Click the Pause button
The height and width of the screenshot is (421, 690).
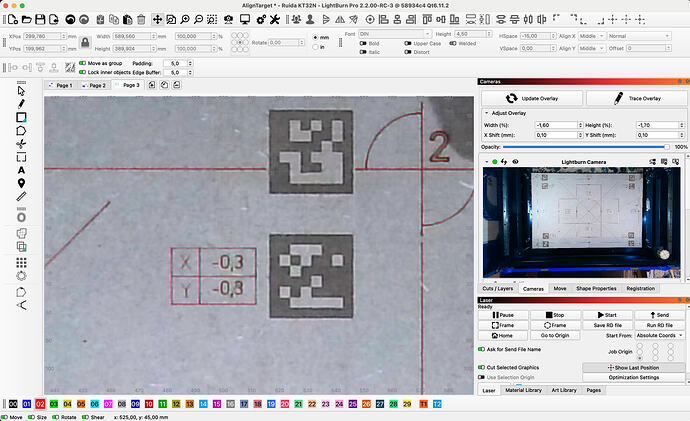[503, 315]
